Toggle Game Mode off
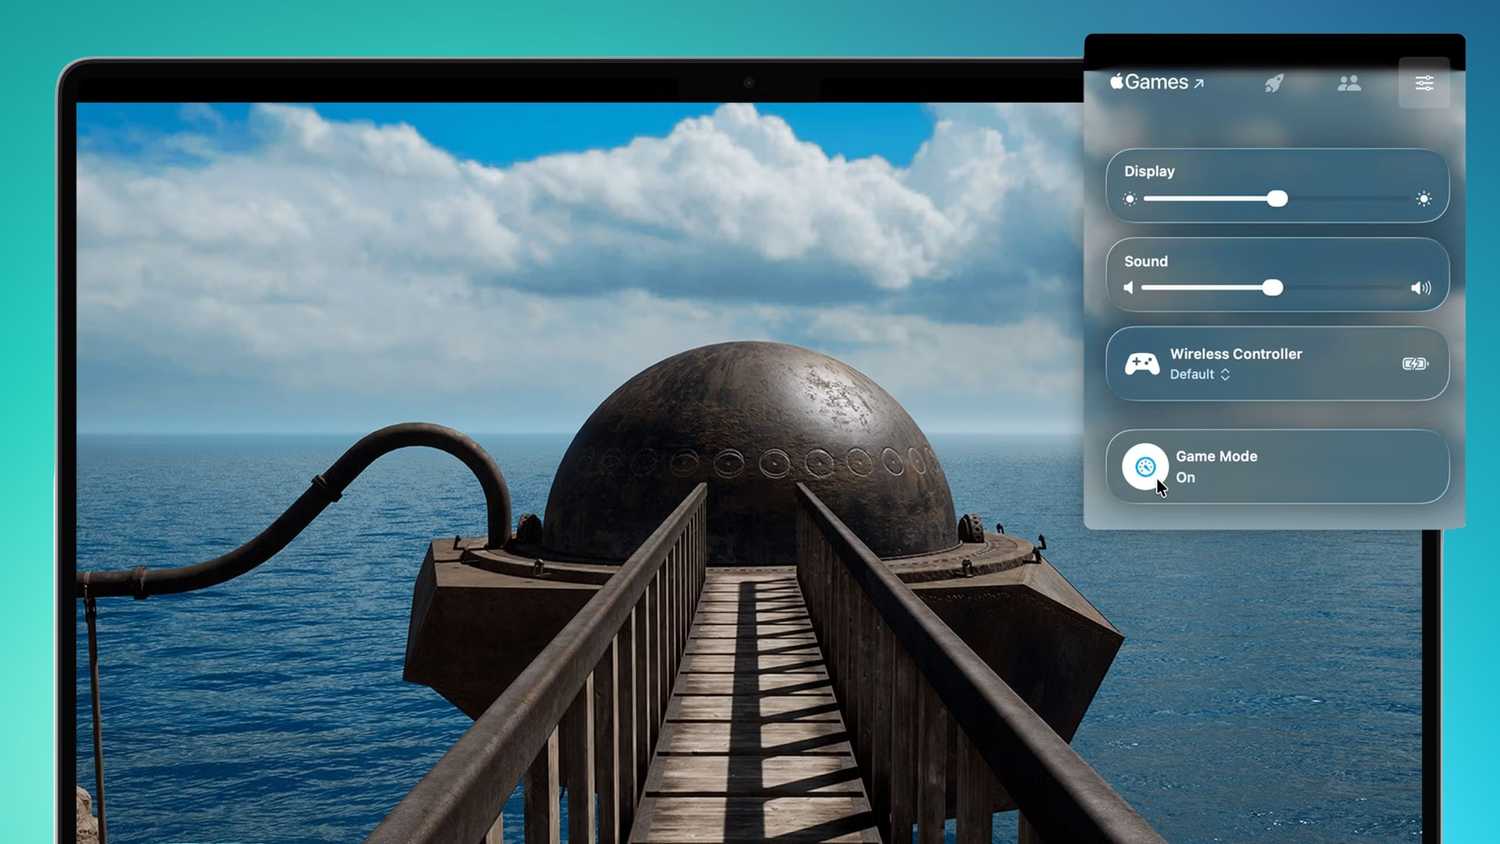 (x=1145, y=466)
